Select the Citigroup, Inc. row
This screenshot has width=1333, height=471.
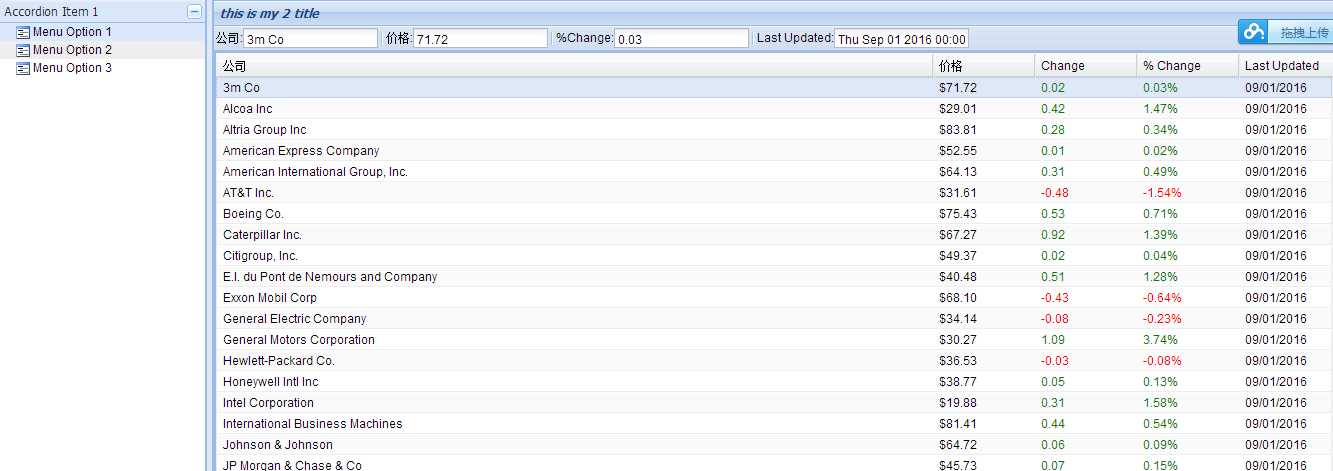point(774,256)
